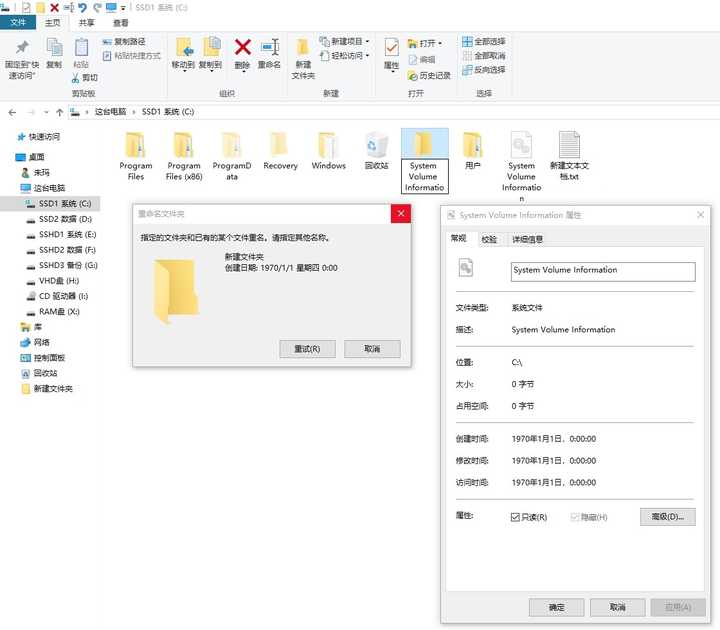Open the quick access toolbar customize dropdown

pyautogui.click(x=123, y=8)
